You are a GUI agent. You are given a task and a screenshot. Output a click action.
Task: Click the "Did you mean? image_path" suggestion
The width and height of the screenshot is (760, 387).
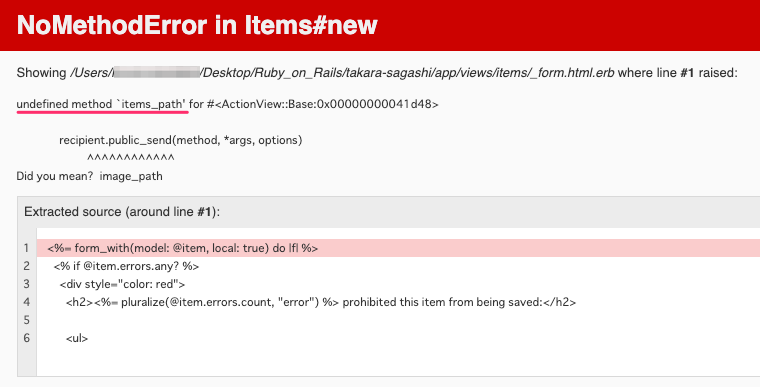tap(90, 176)
